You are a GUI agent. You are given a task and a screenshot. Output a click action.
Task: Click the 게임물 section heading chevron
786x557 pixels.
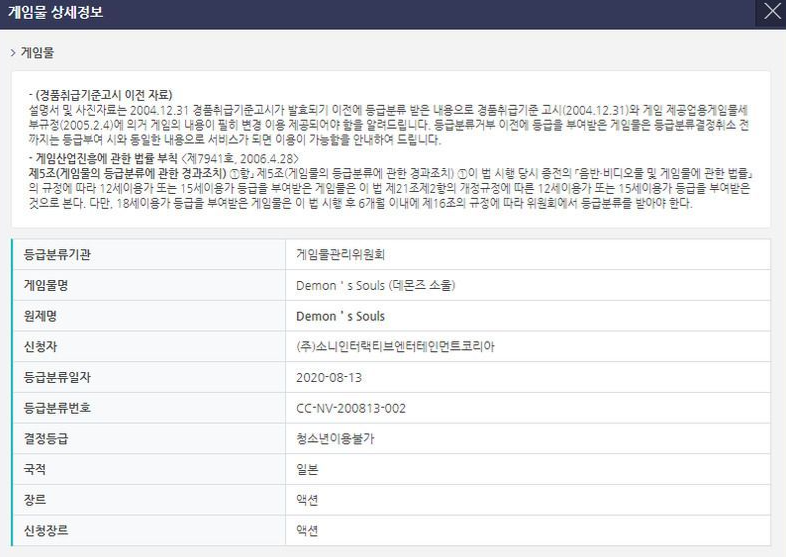click(x=13, y=53)
